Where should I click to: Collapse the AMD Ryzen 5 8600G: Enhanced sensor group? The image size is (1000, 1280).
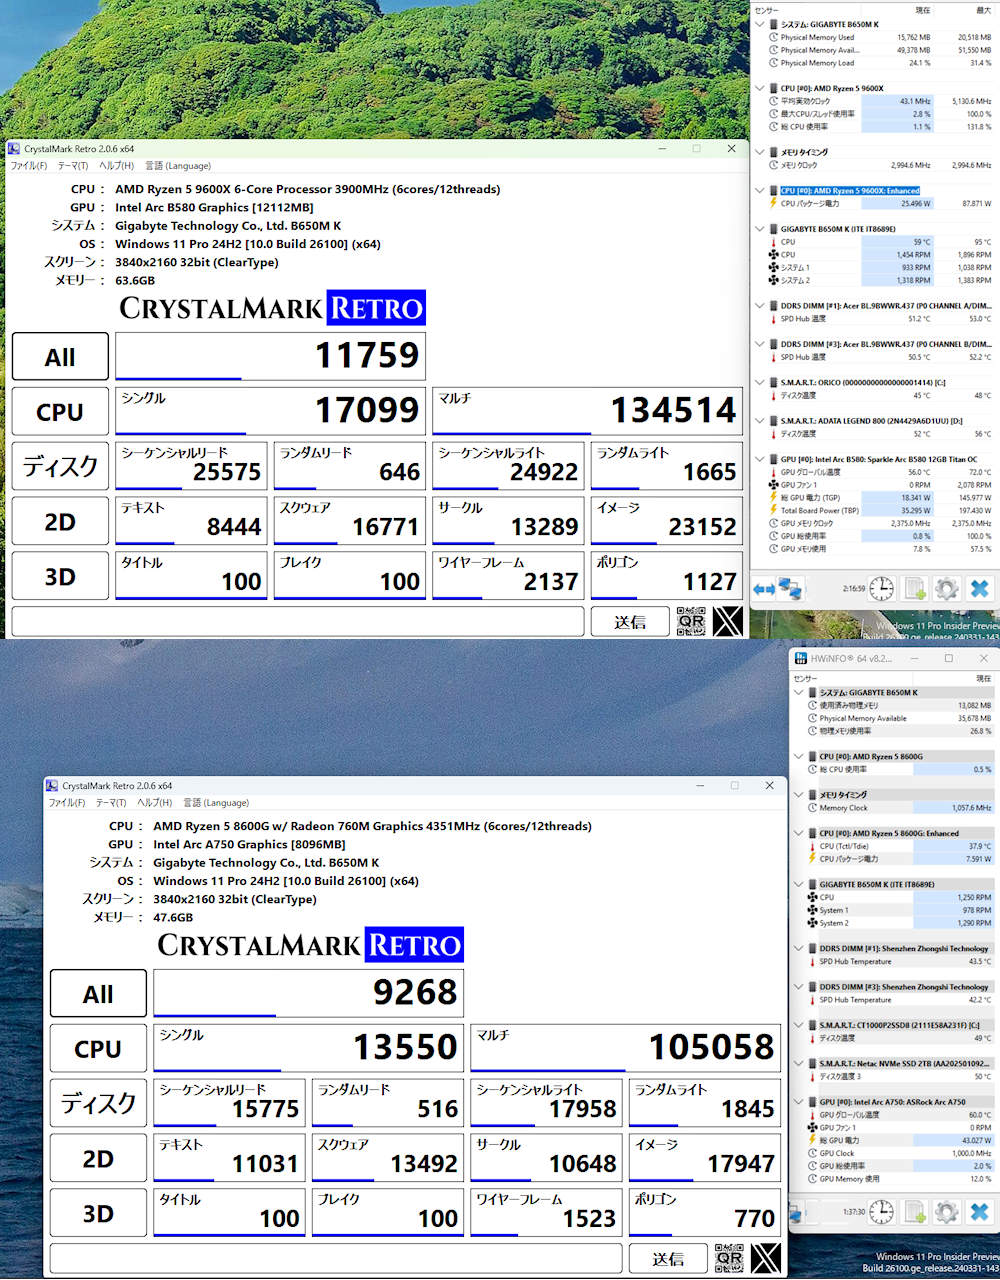(x=799, y=833)
